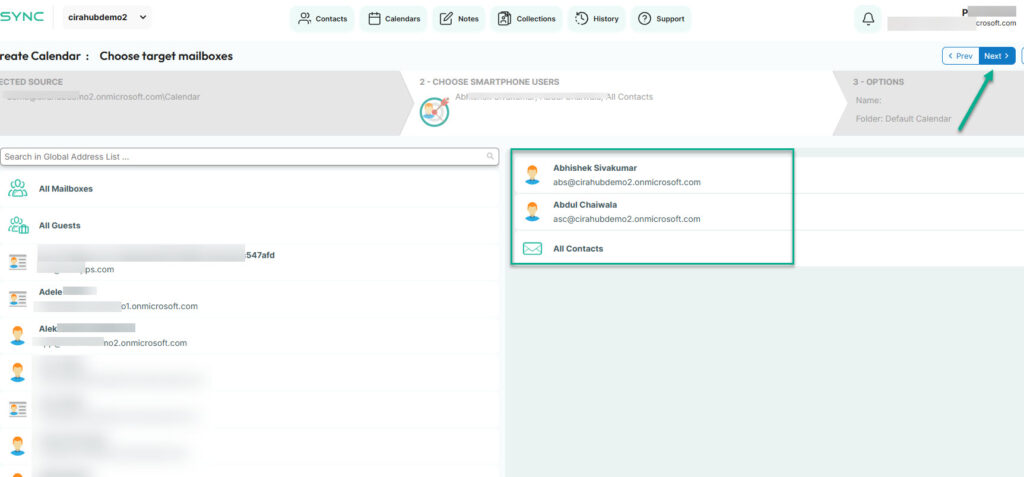
Task: Select the entry ending in 547afd
Action: point(251,262)
